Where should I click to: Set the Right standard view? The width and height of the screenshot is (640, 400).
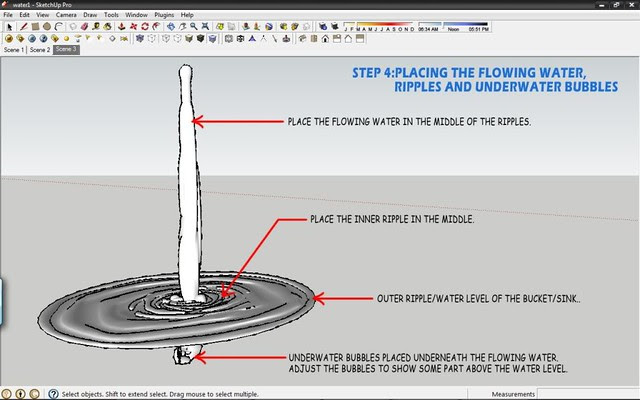click(x=337, y=39)
